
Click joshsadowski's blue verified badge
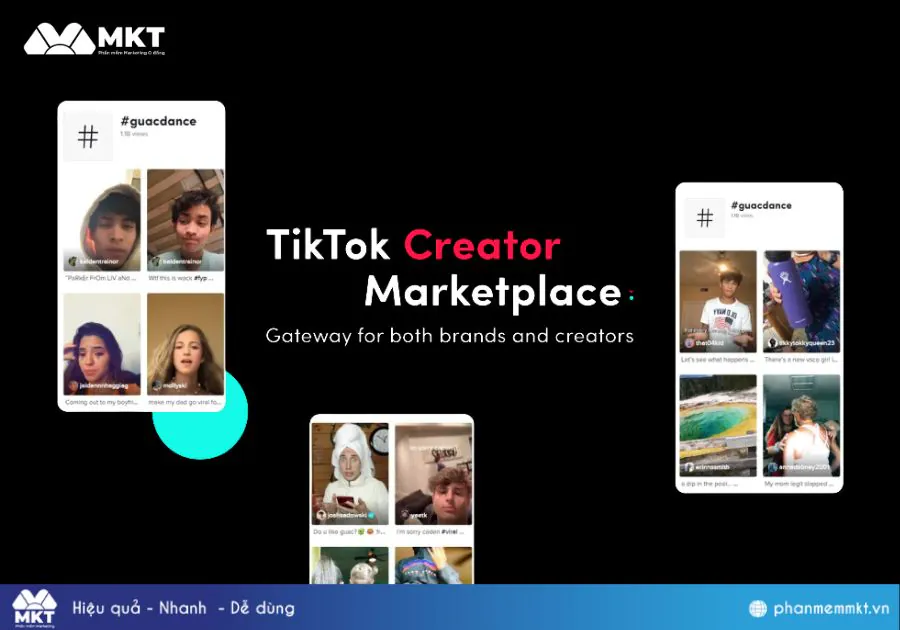click(x=370, y=514)
